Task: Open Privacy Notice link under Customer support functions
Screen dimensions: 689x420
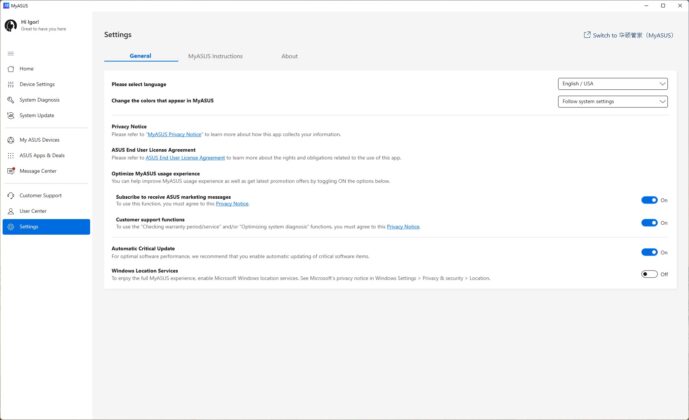Action: click(x=403, y=227)
